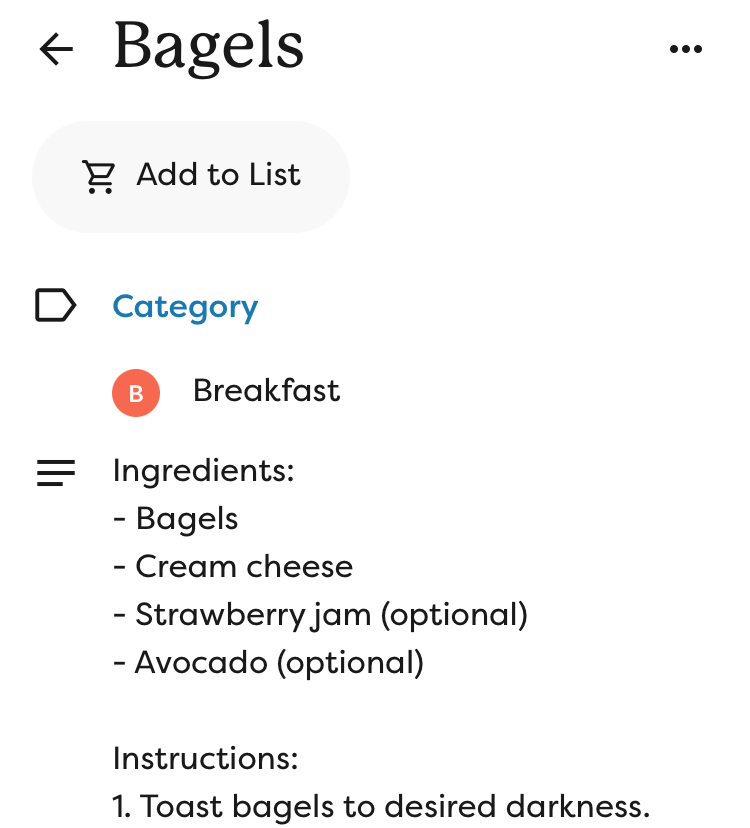750x828 pixels.
Task: Tap the orange B badge
Action: click(x=136, y=392)
